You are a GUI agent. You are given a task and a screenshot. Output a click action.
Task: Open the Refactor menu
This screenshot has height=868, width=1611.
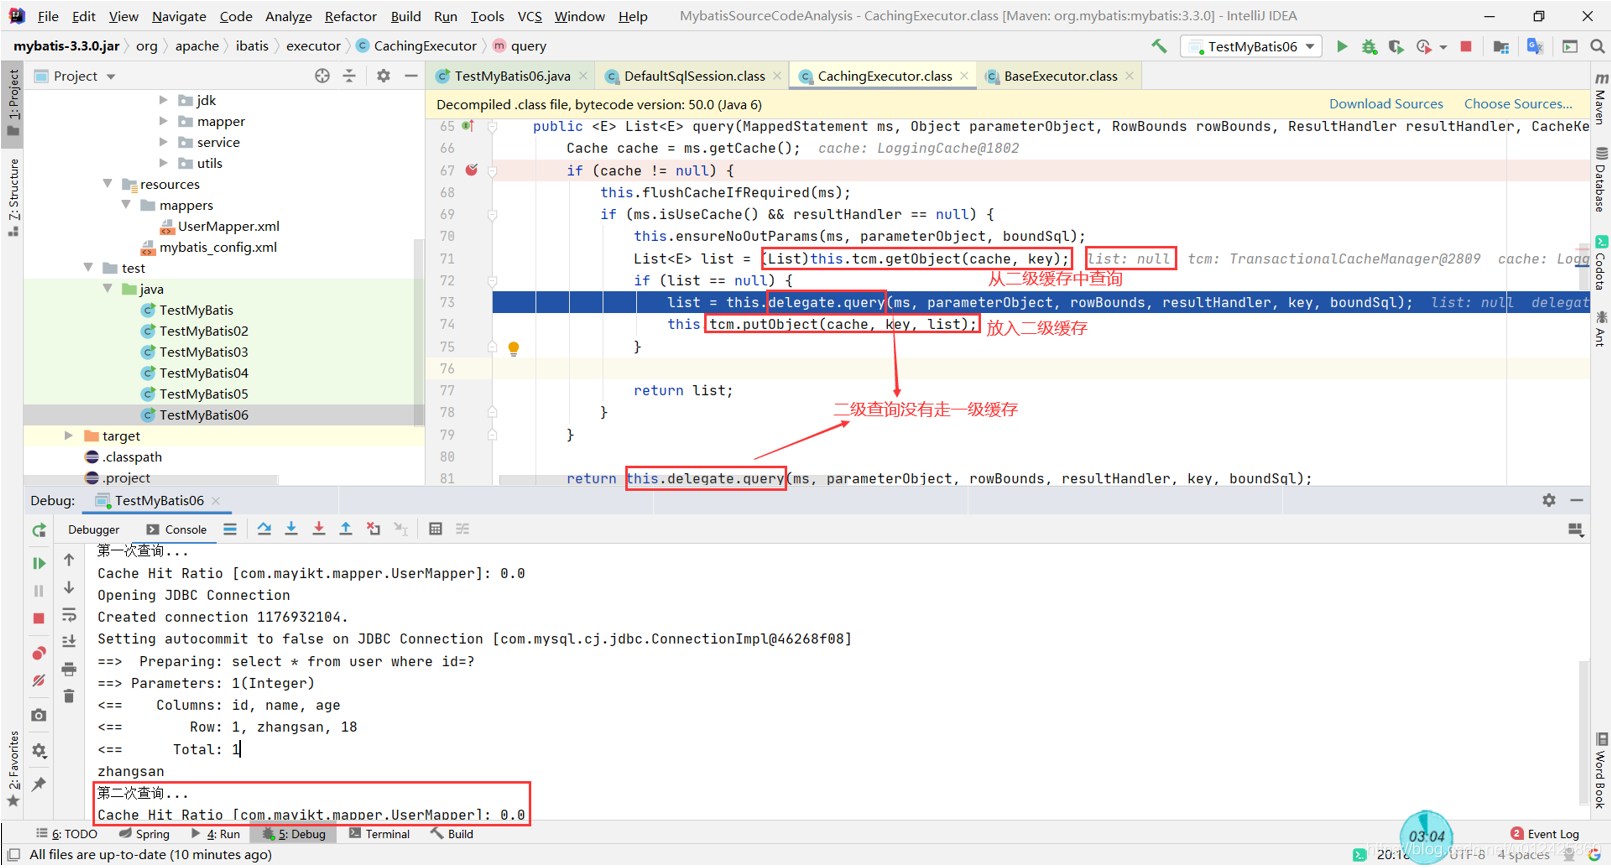(x=350, y=16)
